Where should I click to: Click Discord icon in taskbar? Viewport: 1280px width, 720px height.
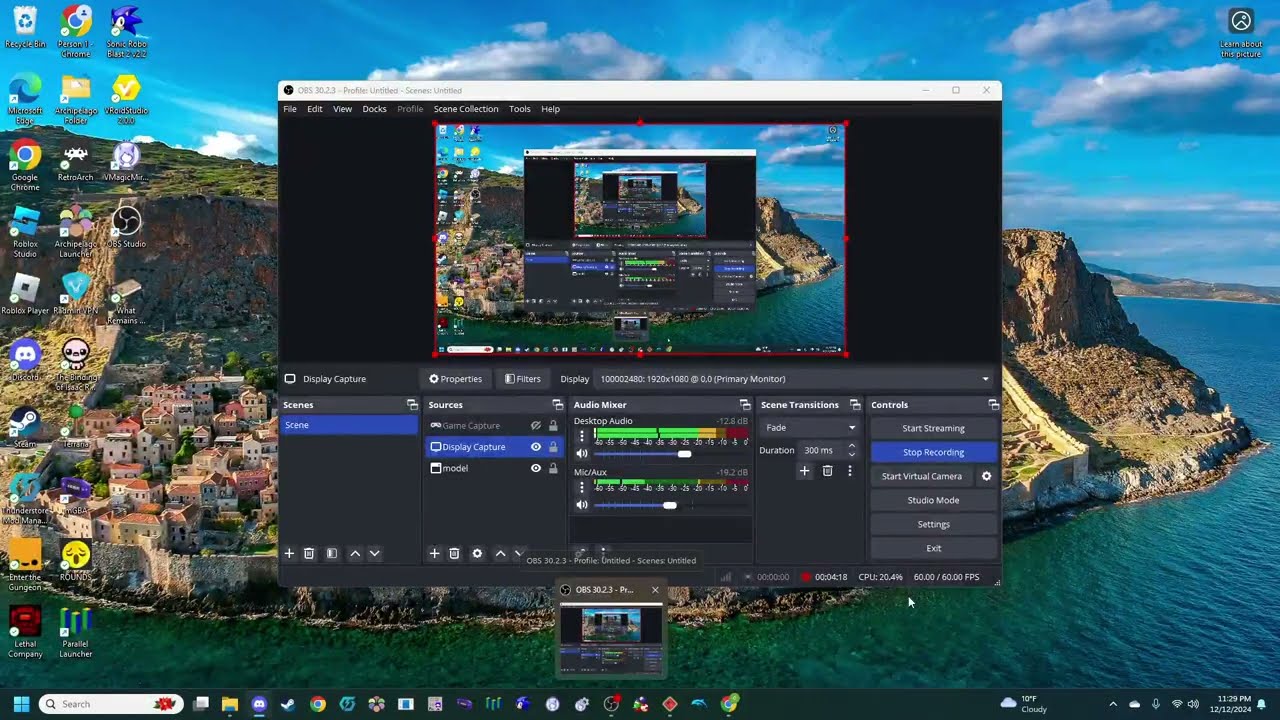[259, 704]
